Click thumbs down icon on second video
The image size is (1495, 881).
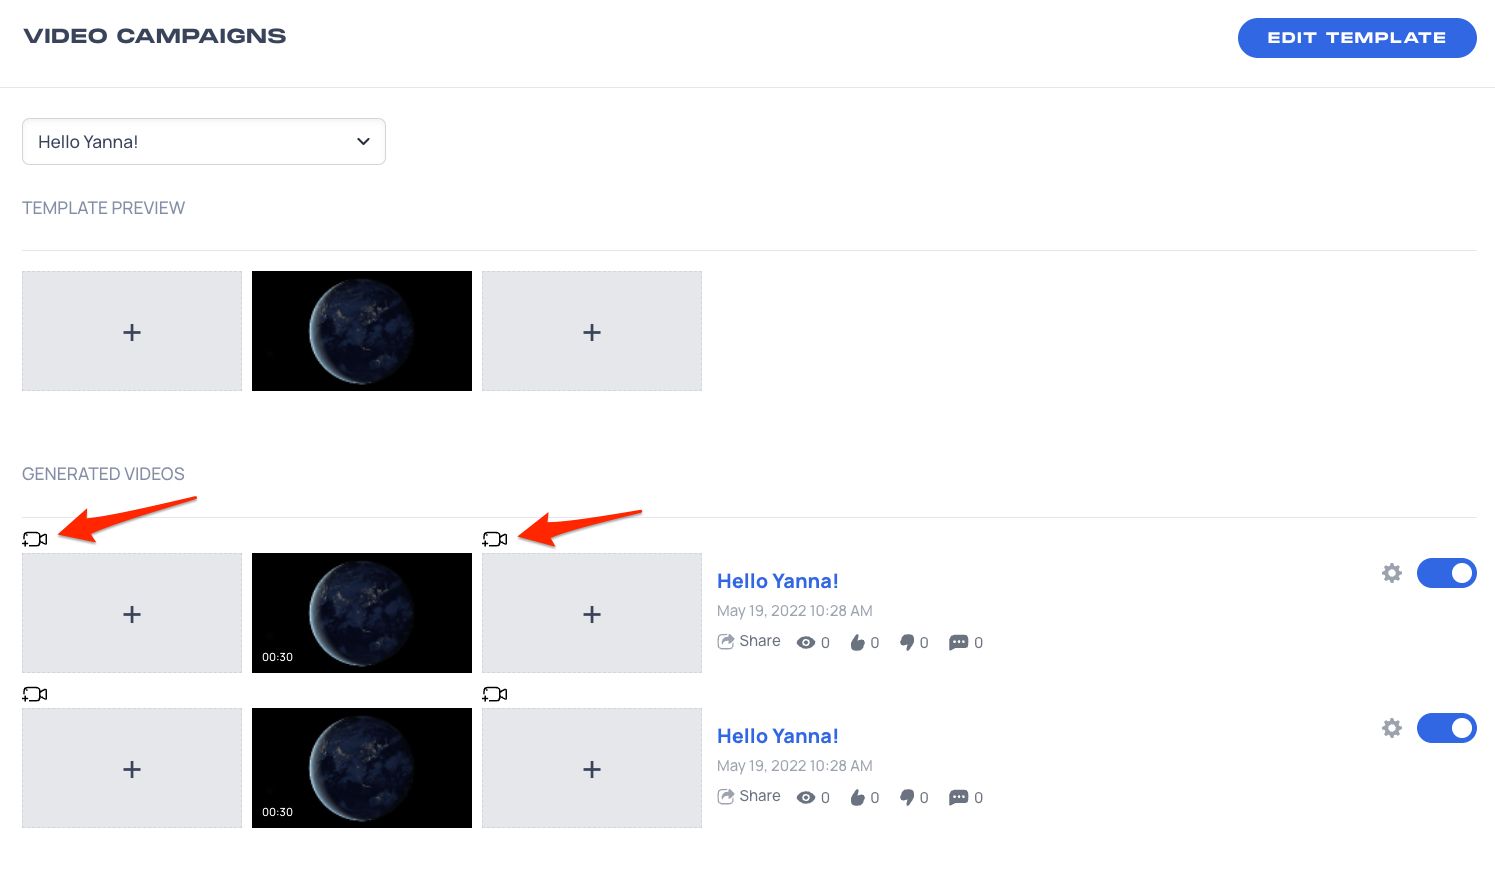907,798
